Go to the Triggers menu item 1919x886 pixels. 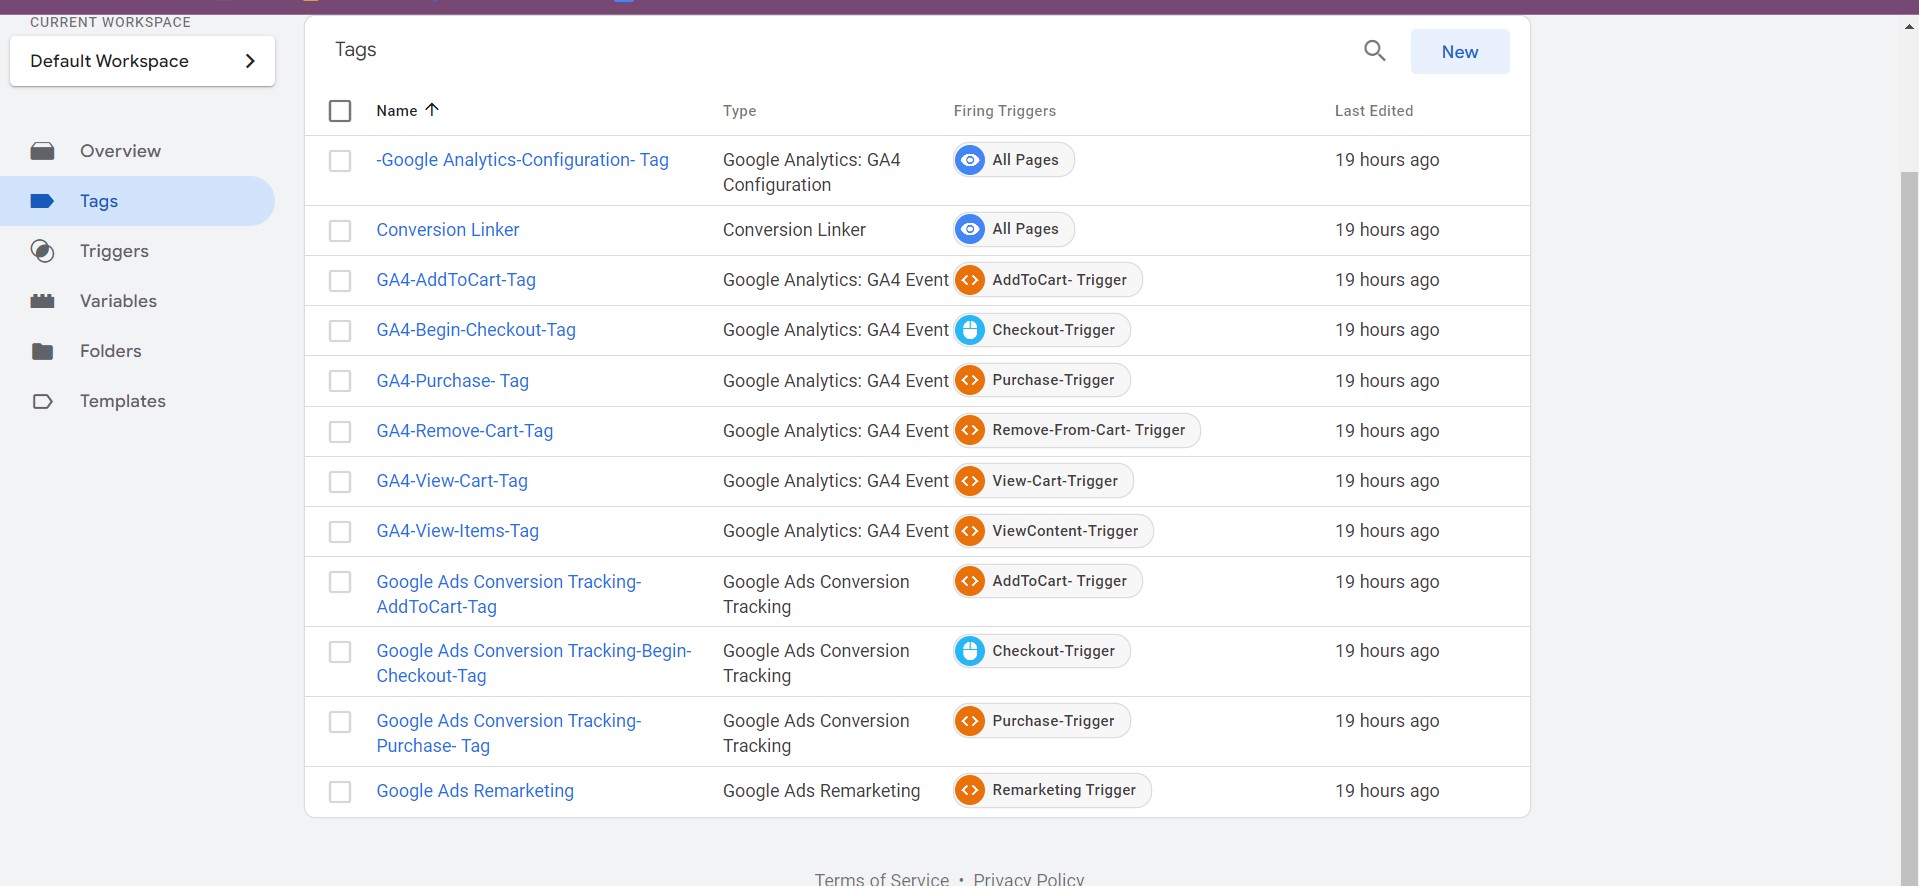[114, 251]
